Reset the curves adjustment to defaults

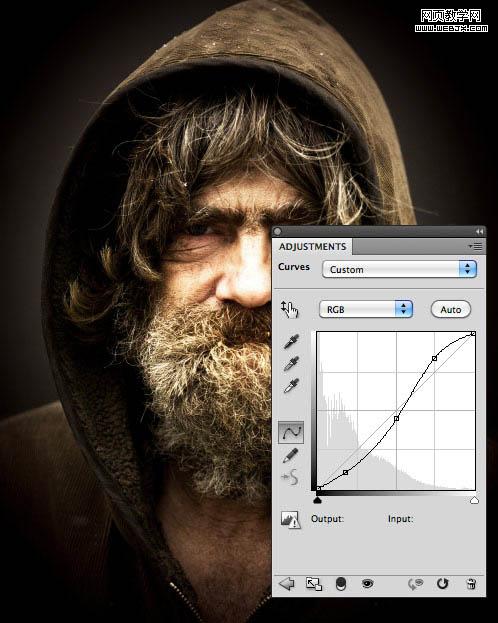(442, 584)
